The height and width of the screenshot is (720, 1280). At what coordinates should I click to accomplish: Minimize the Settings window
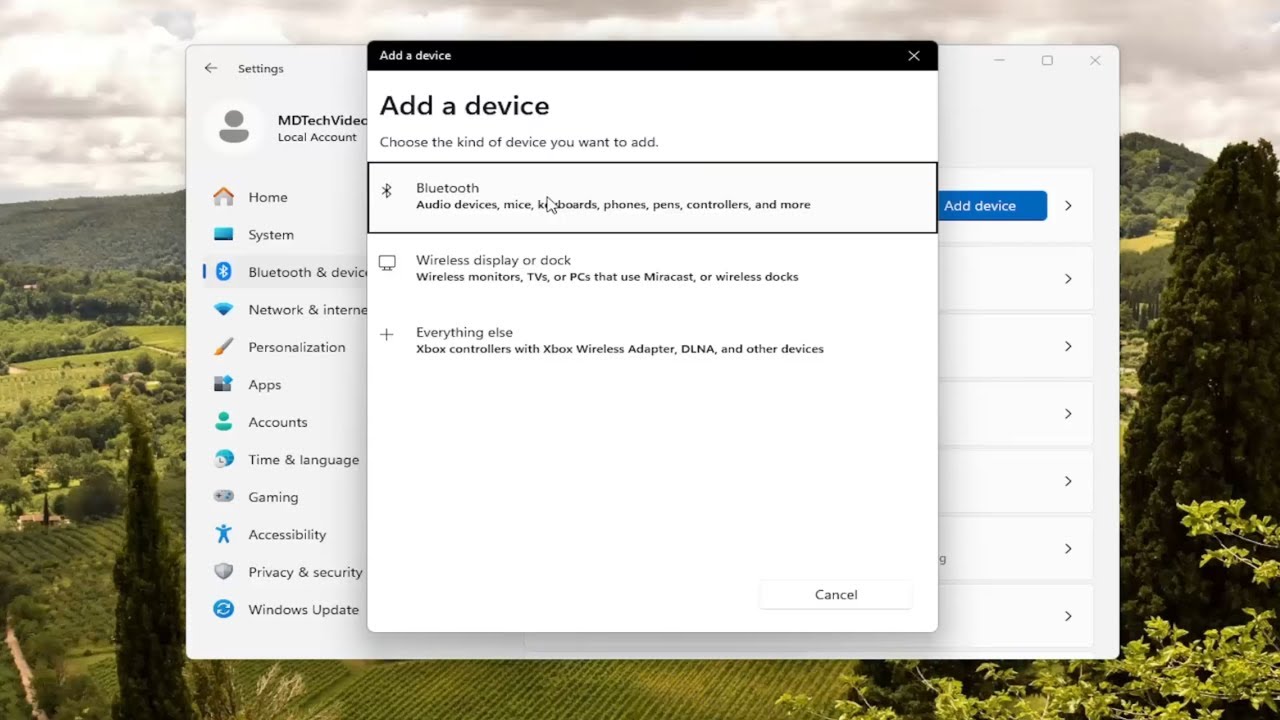[x=999, y=60]
